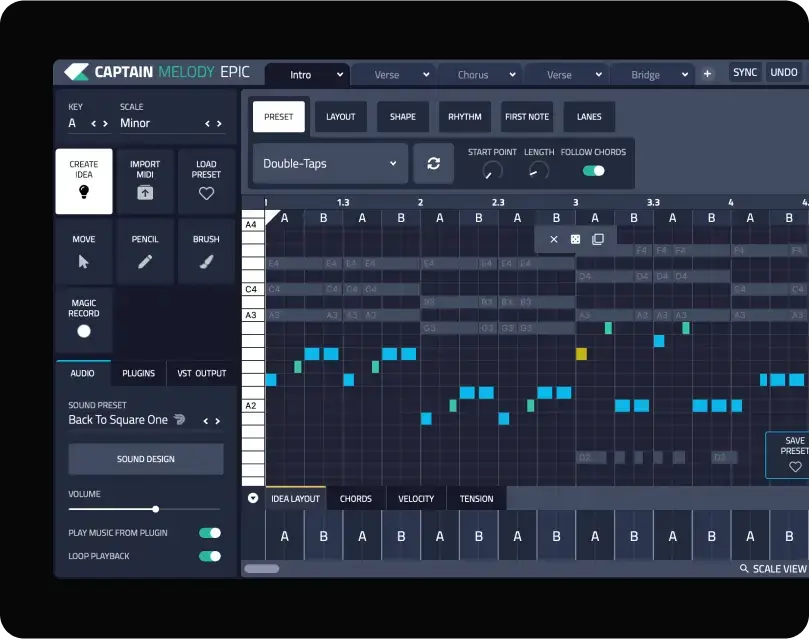Click the Load Preset heart button

(206, 181)
